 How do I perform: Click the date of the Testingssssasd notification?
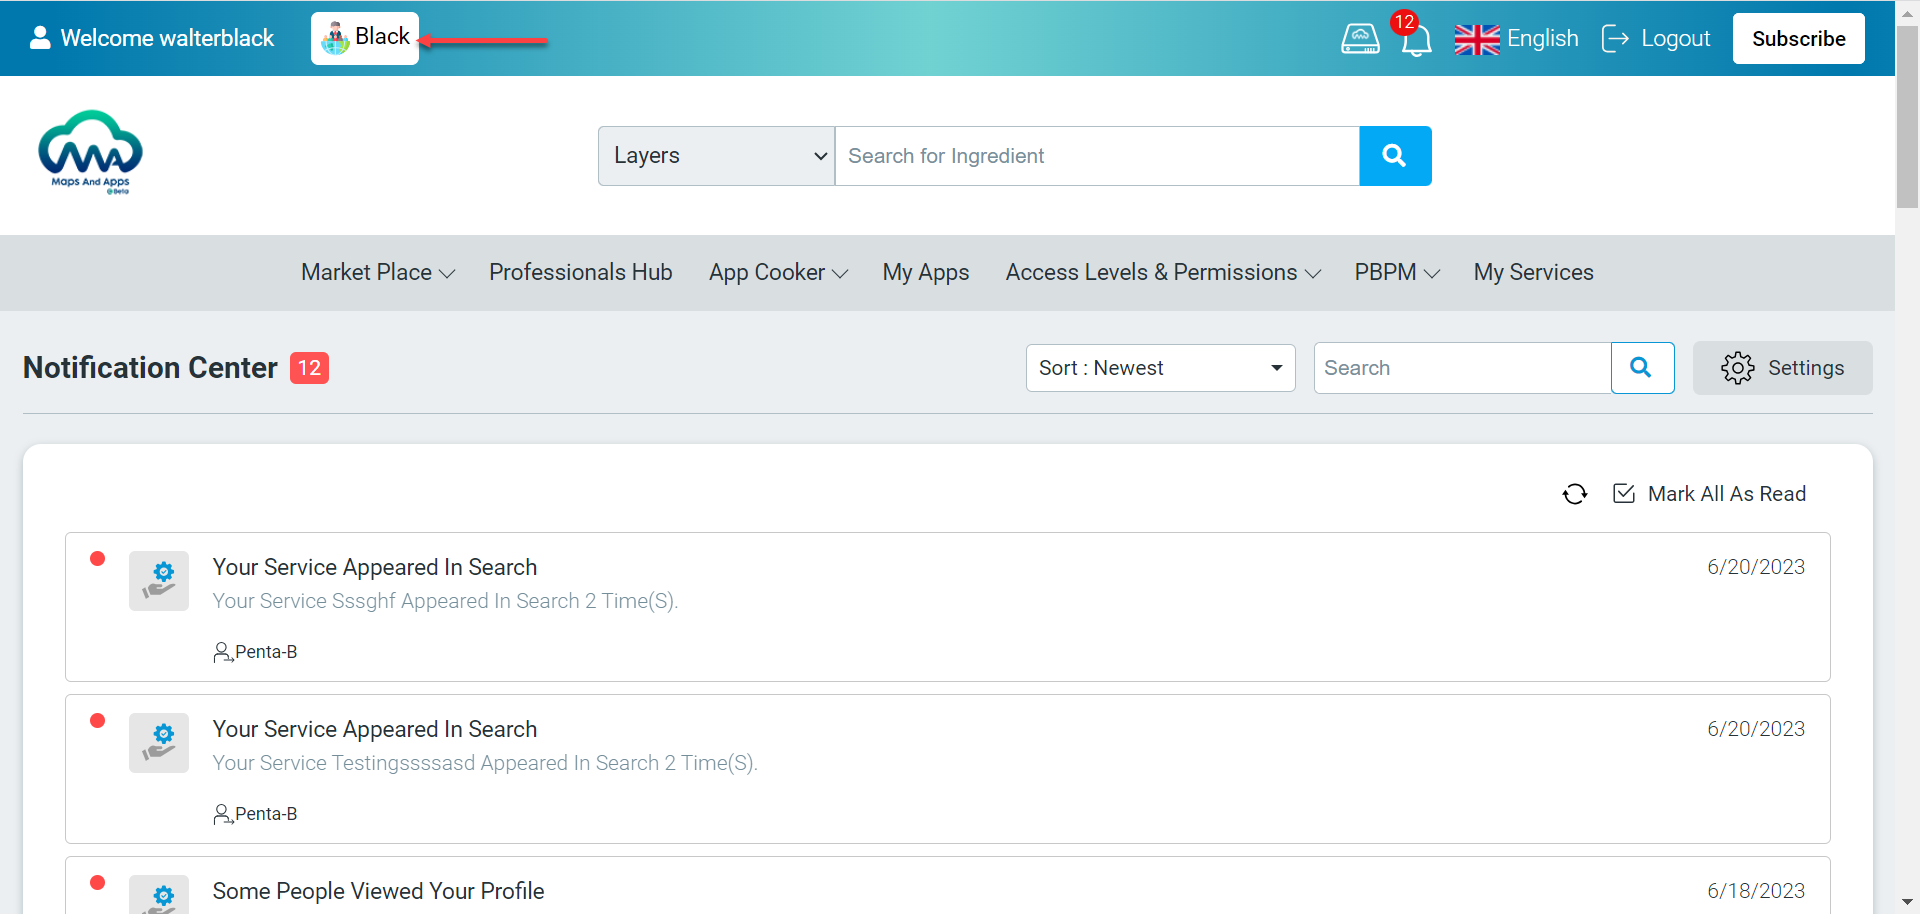(1756, 729)
